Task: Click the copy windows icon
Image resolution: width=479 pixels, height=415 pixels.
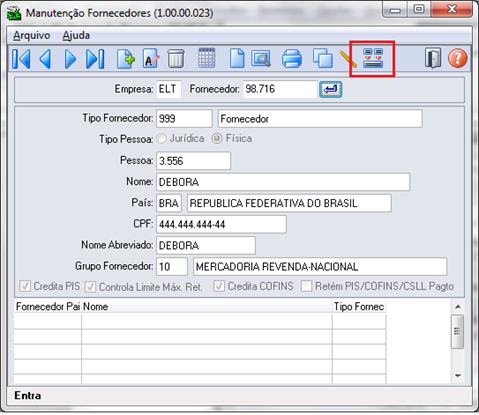Action: point(323,59)
